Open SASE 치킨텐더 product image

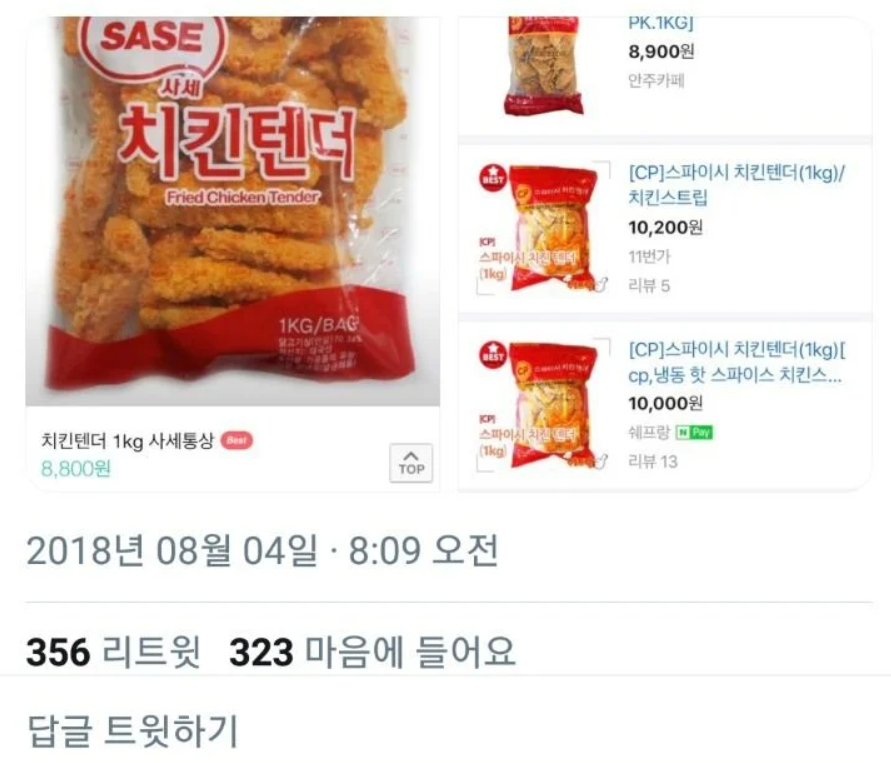click(x=232, y=210)
